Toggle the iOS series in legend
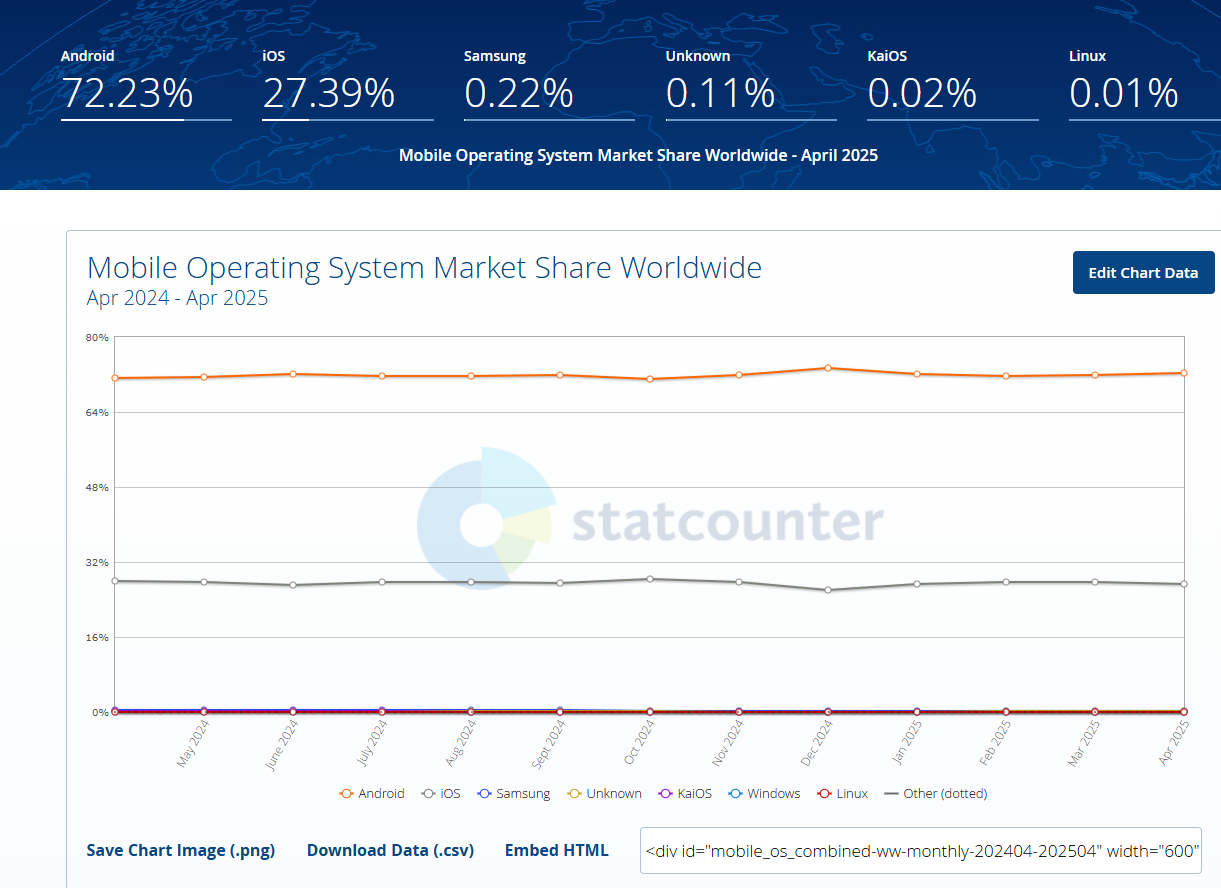This screenshot has height=888, width=1221. 441,793
